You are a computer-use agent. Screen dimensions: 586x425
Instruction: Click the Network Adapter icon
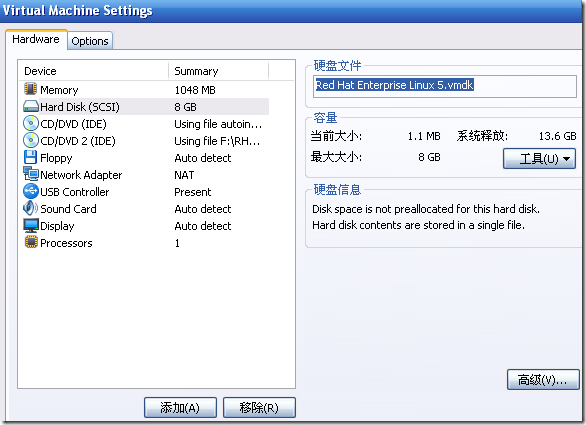click(x=31, y=174)
